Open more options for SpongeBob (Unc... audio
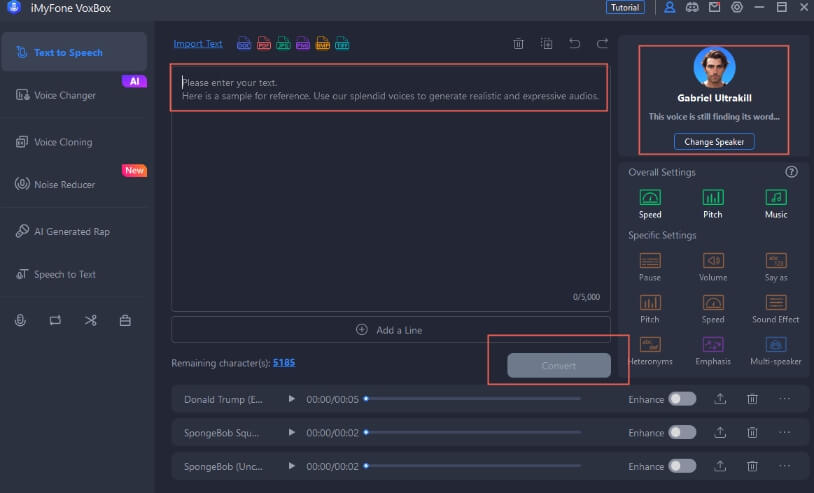Screen dimensions: 814x493 pyautogui.click(x=784, y=466)
